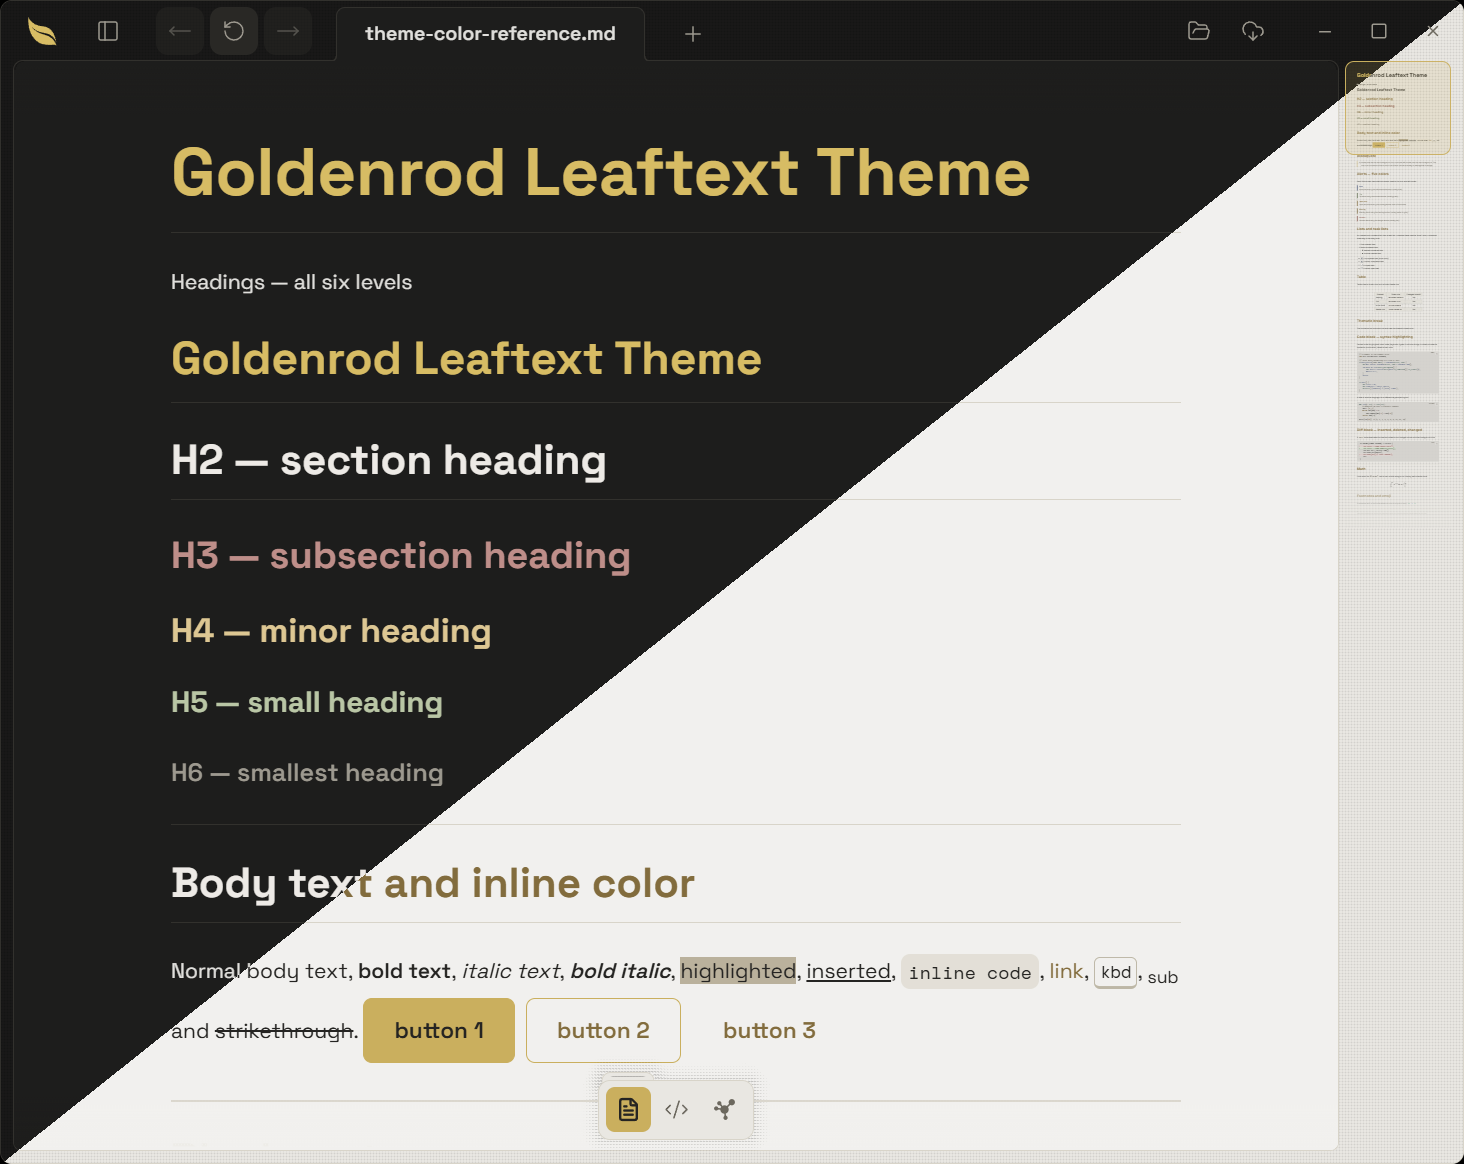
Task: Click the "Body text and inline color" heading
Action: pos(433,884)
